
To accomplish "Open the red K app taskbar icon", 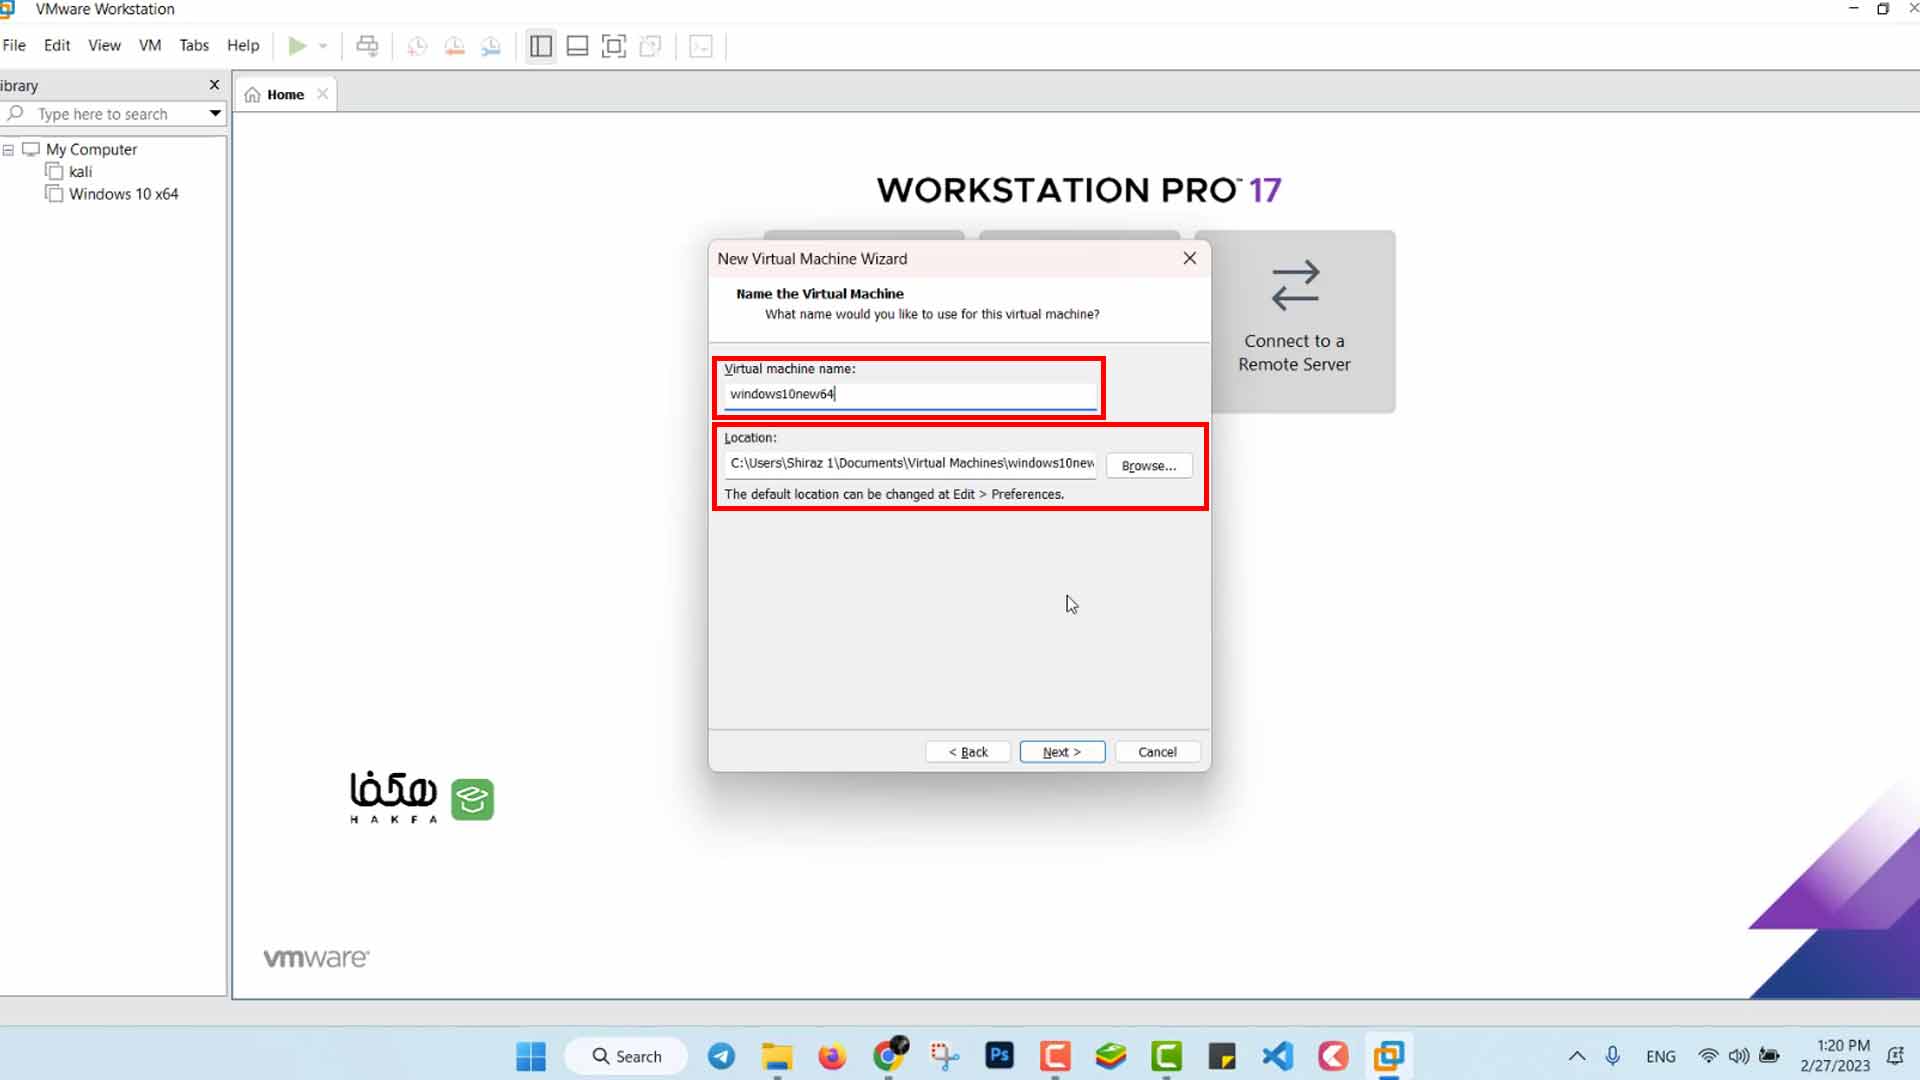I will pos(1333,1056).
